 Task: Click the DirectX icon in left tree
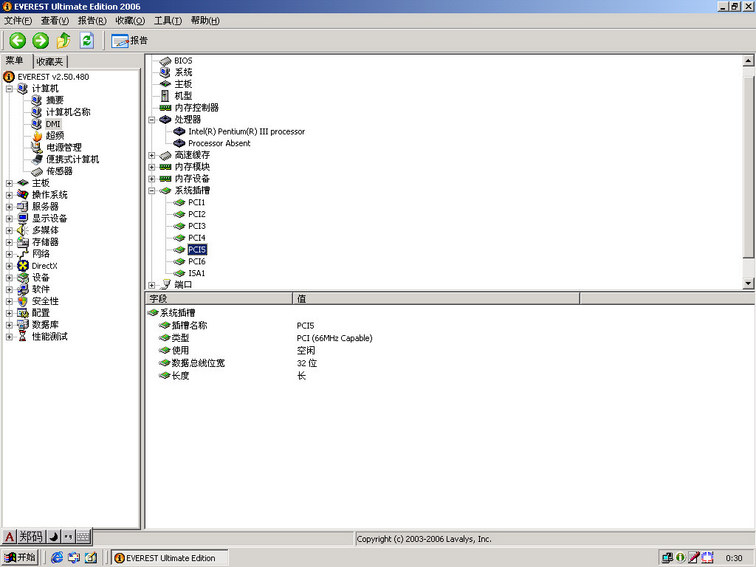click(23, 266)
